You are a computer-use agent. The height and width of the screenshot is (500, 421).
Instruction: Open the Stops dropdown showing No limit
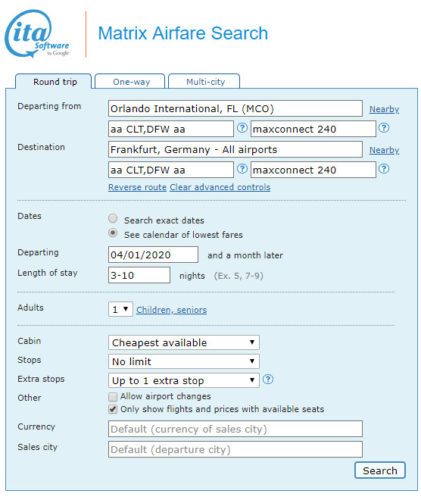point(184,361)
